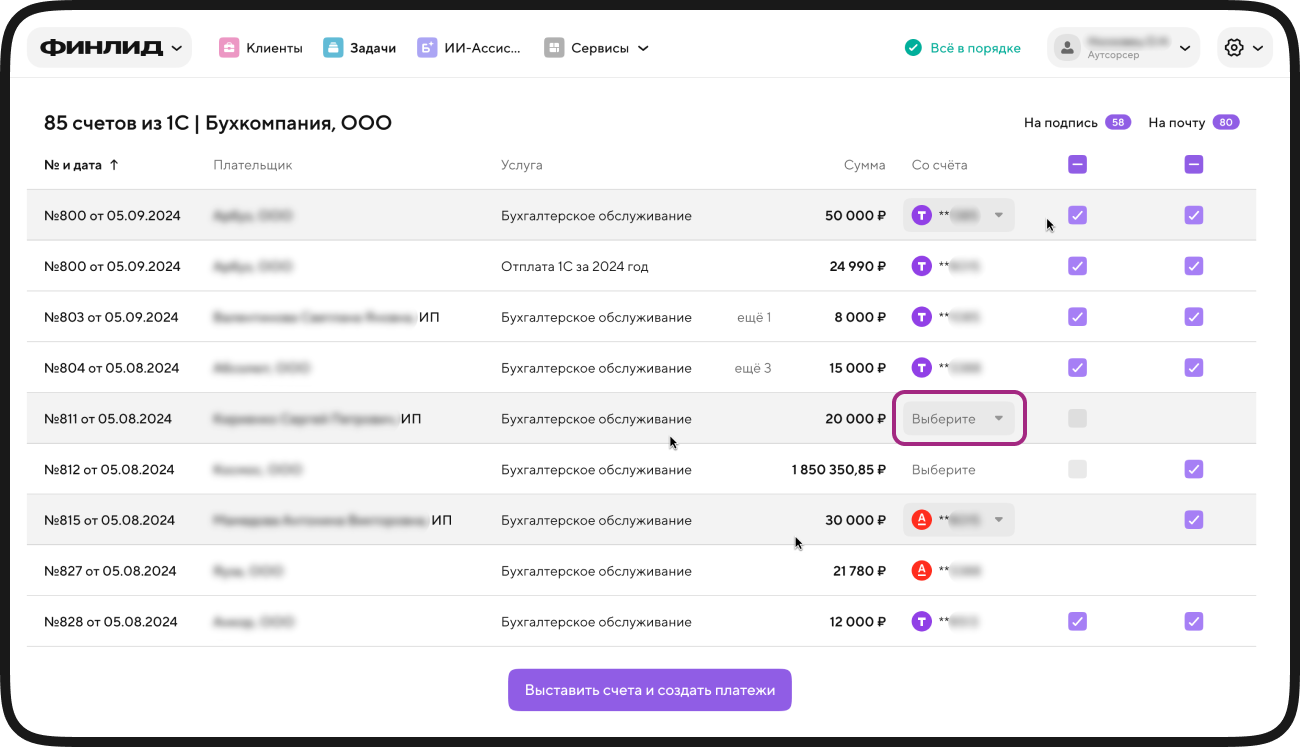Viewport: 1300px width, 747px height.
Task: Click the pink Клиенты briefcase icon
Action: click(x=228, y=48)
